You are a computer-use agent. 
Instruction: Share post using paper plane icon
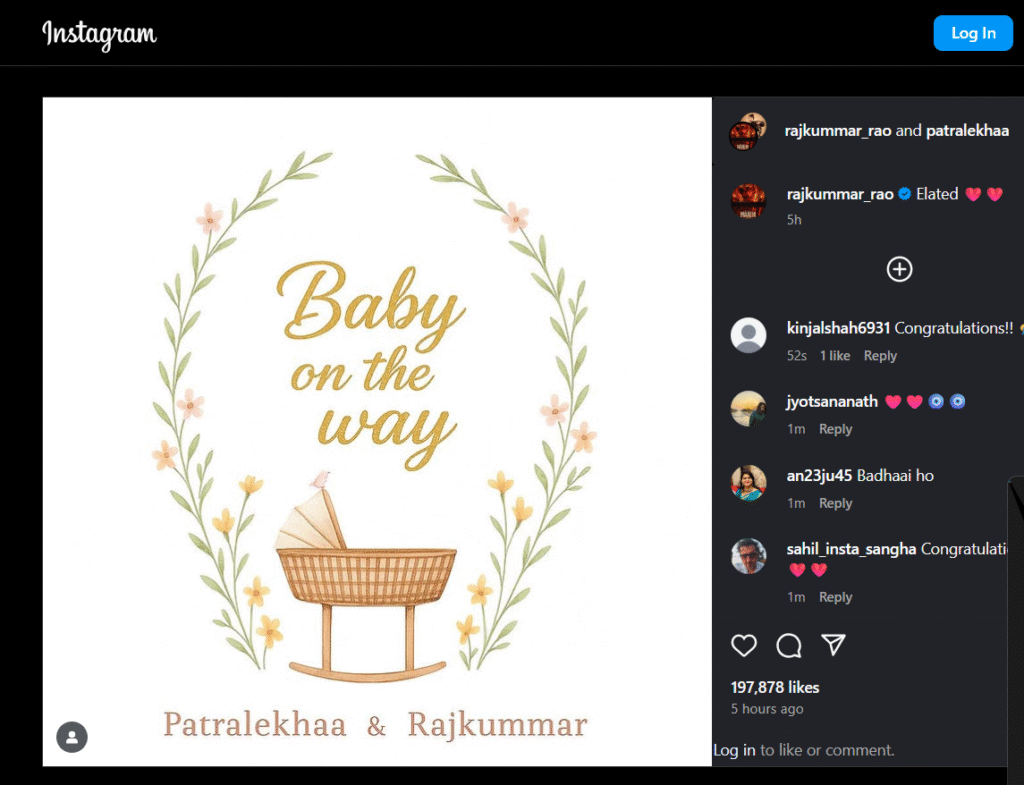833,645
